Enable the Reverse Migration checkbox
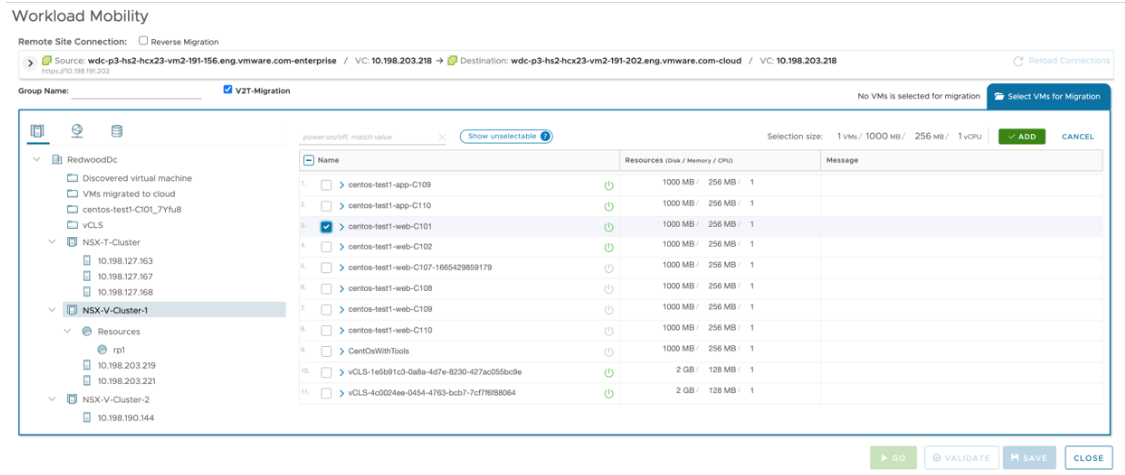 coord(143,41)
